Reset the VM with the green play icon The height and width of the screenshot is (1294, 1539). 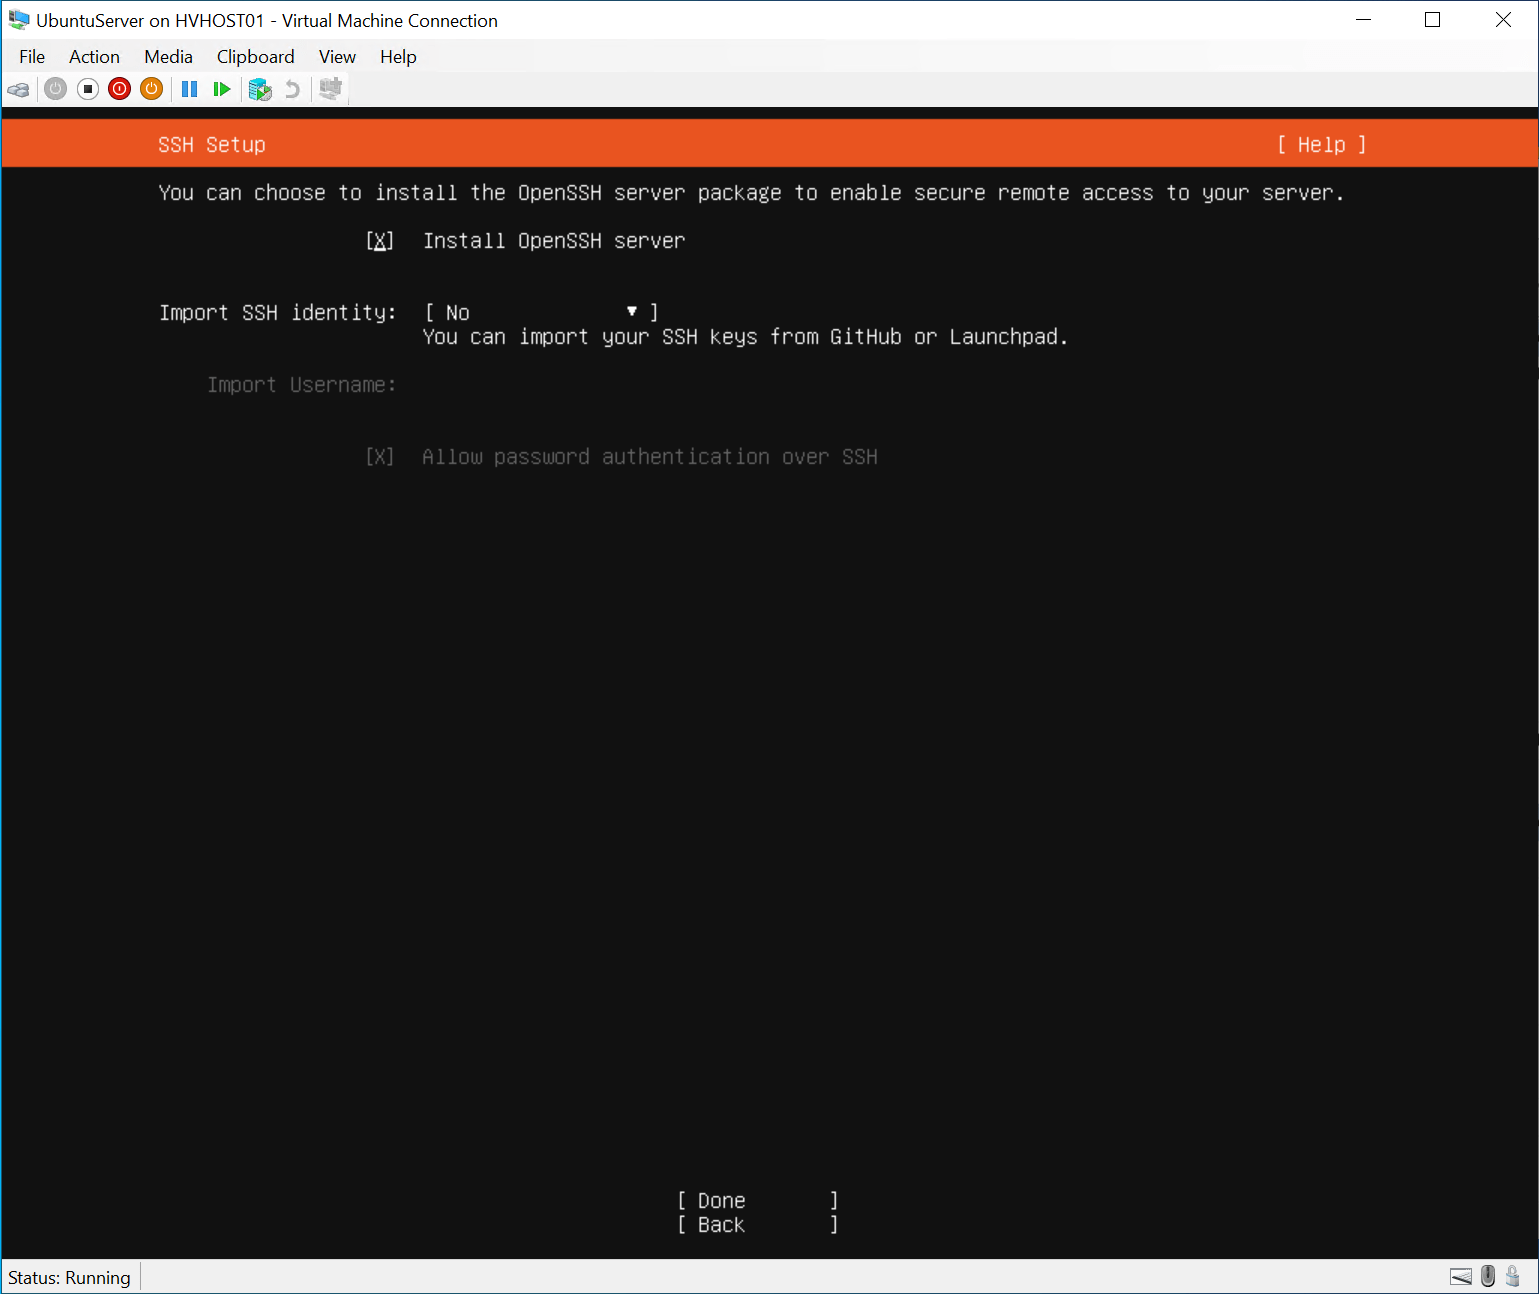222,89
